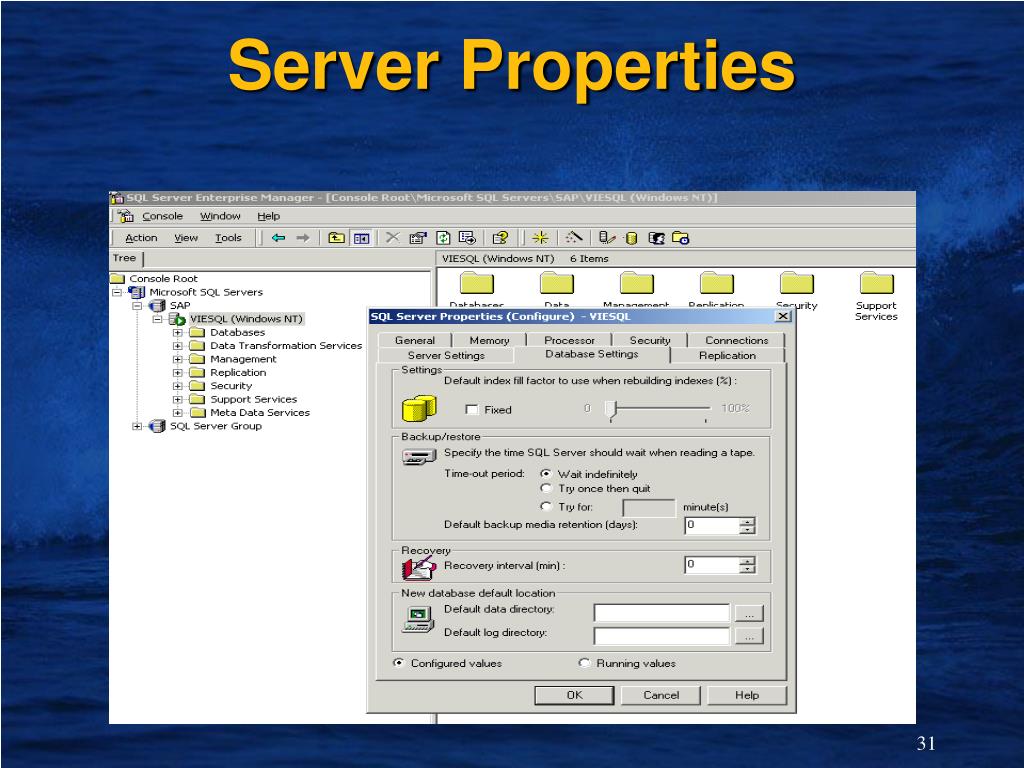Open the View menu
1024x768 pixels.
(186, 238)
